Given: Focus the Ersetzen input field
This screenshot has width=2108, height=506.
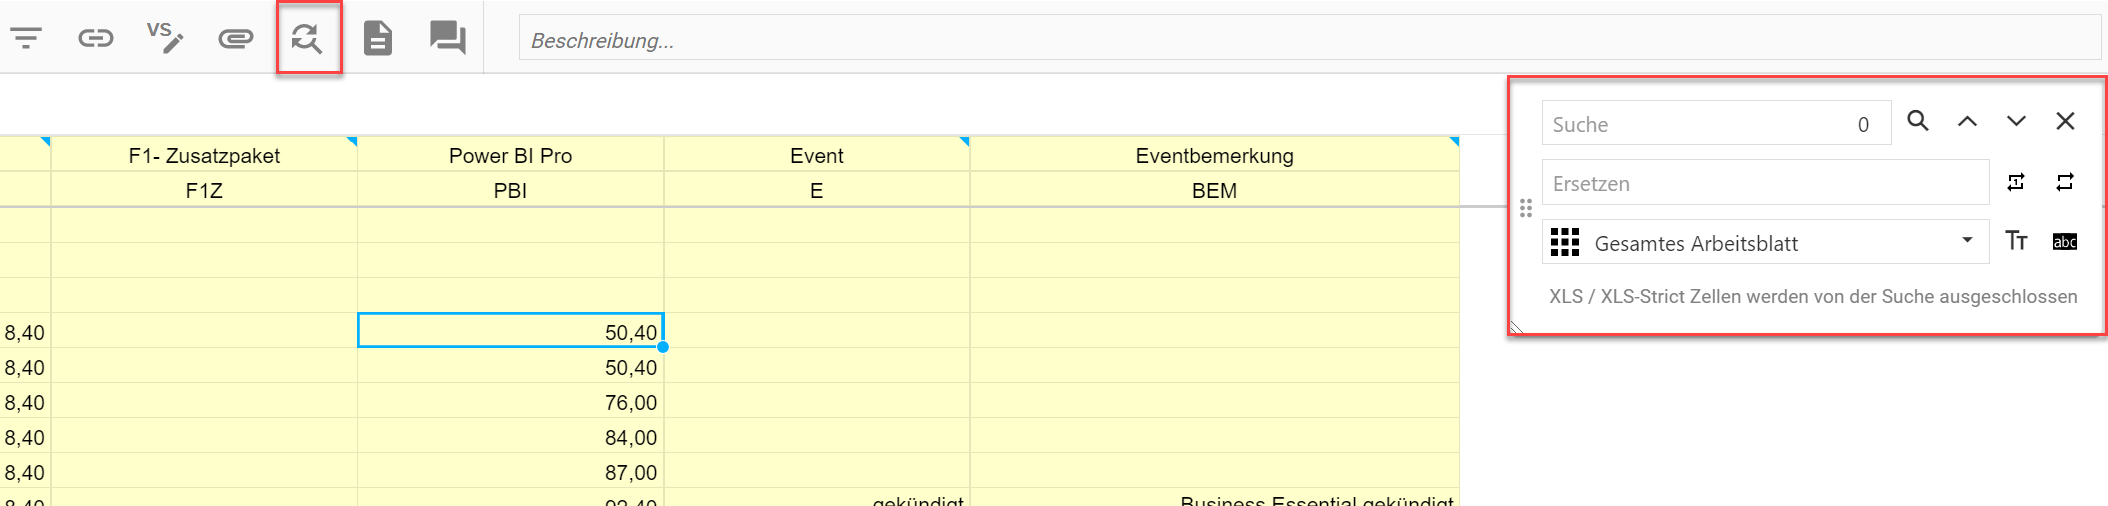Looking at the screenshot, I should pyautogui.click(x=1765, y=183).
